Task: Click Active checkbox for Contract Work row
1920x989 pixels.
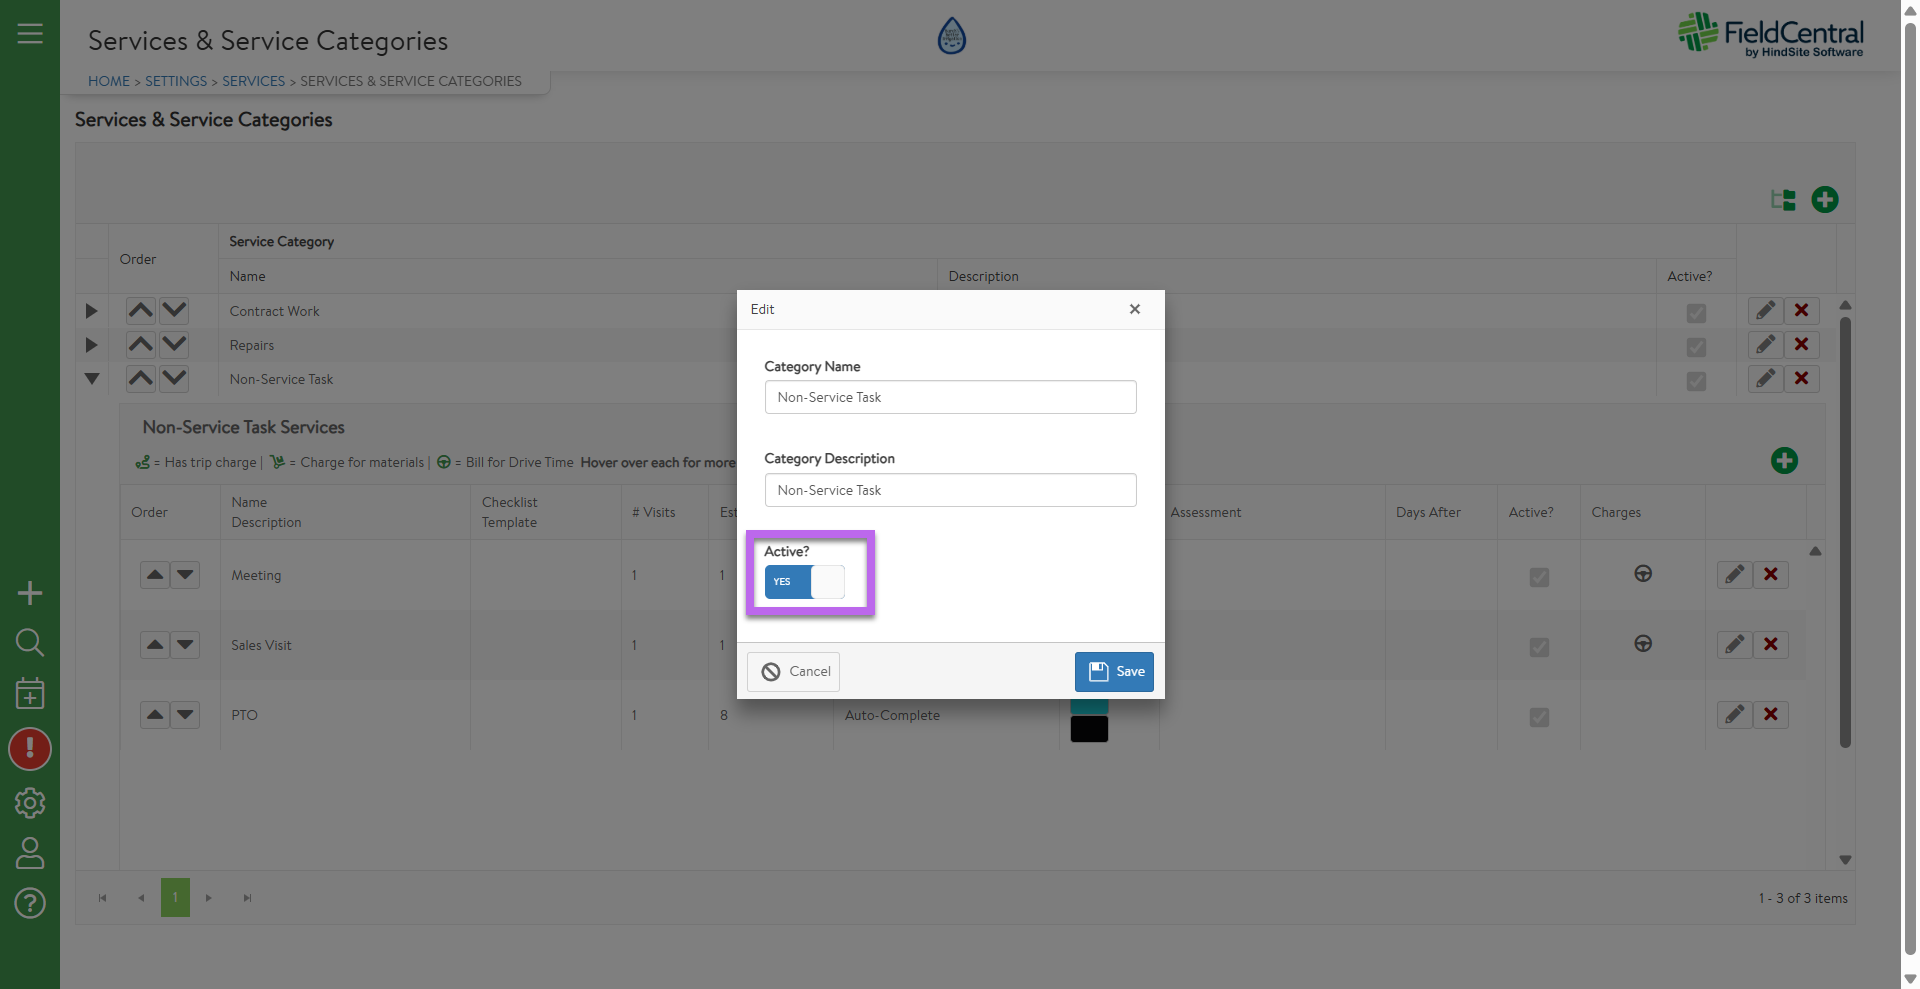Action: 1696,313
